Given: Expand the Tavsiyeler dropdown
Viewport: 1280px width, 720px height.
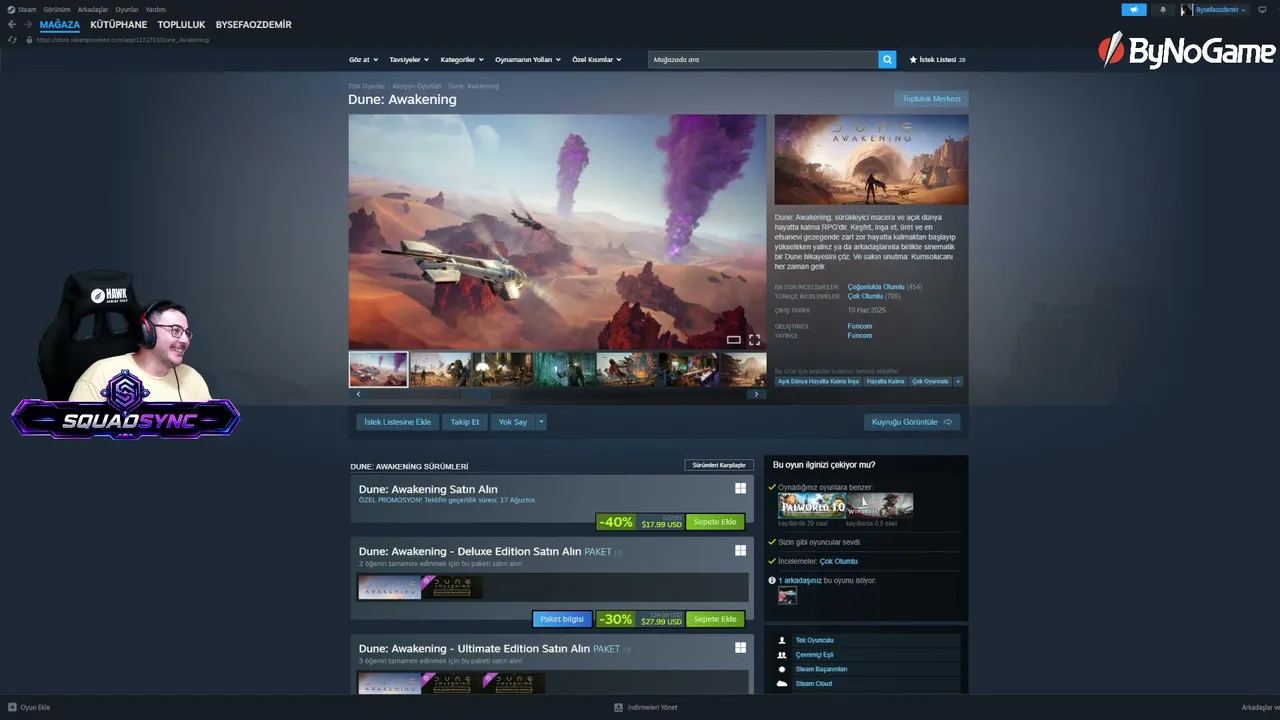Looking at the screenshot, I should pos(409,60).
